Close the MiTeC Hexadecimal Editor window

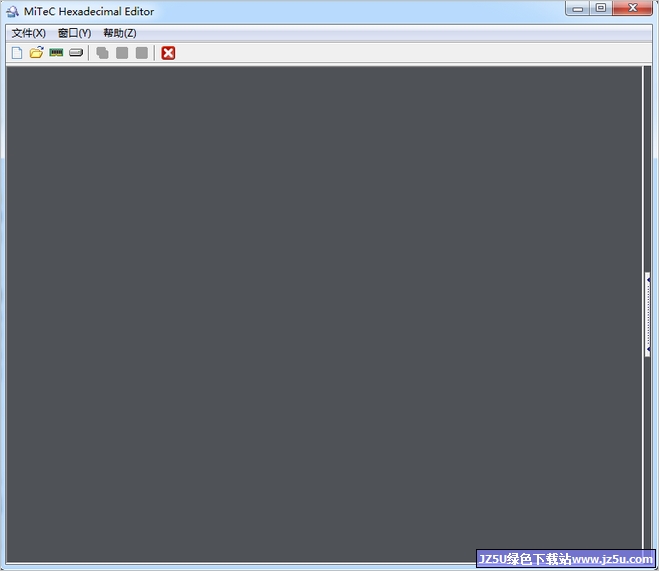pyautogui.click(x=633, y=8)
